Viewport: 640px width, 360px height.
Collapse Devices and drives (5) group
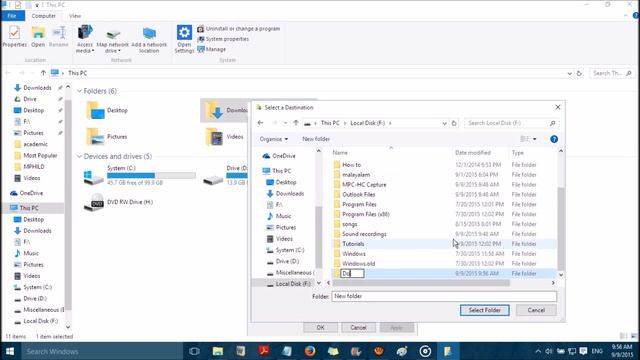pyautogui.click(x=79, y=156)
